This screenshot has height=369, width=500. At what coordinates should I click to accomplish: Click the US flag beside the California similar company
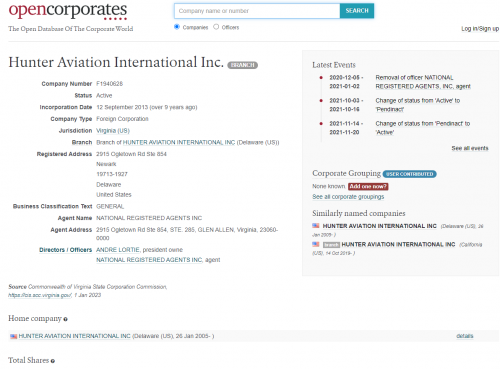(x=315, y=244)
